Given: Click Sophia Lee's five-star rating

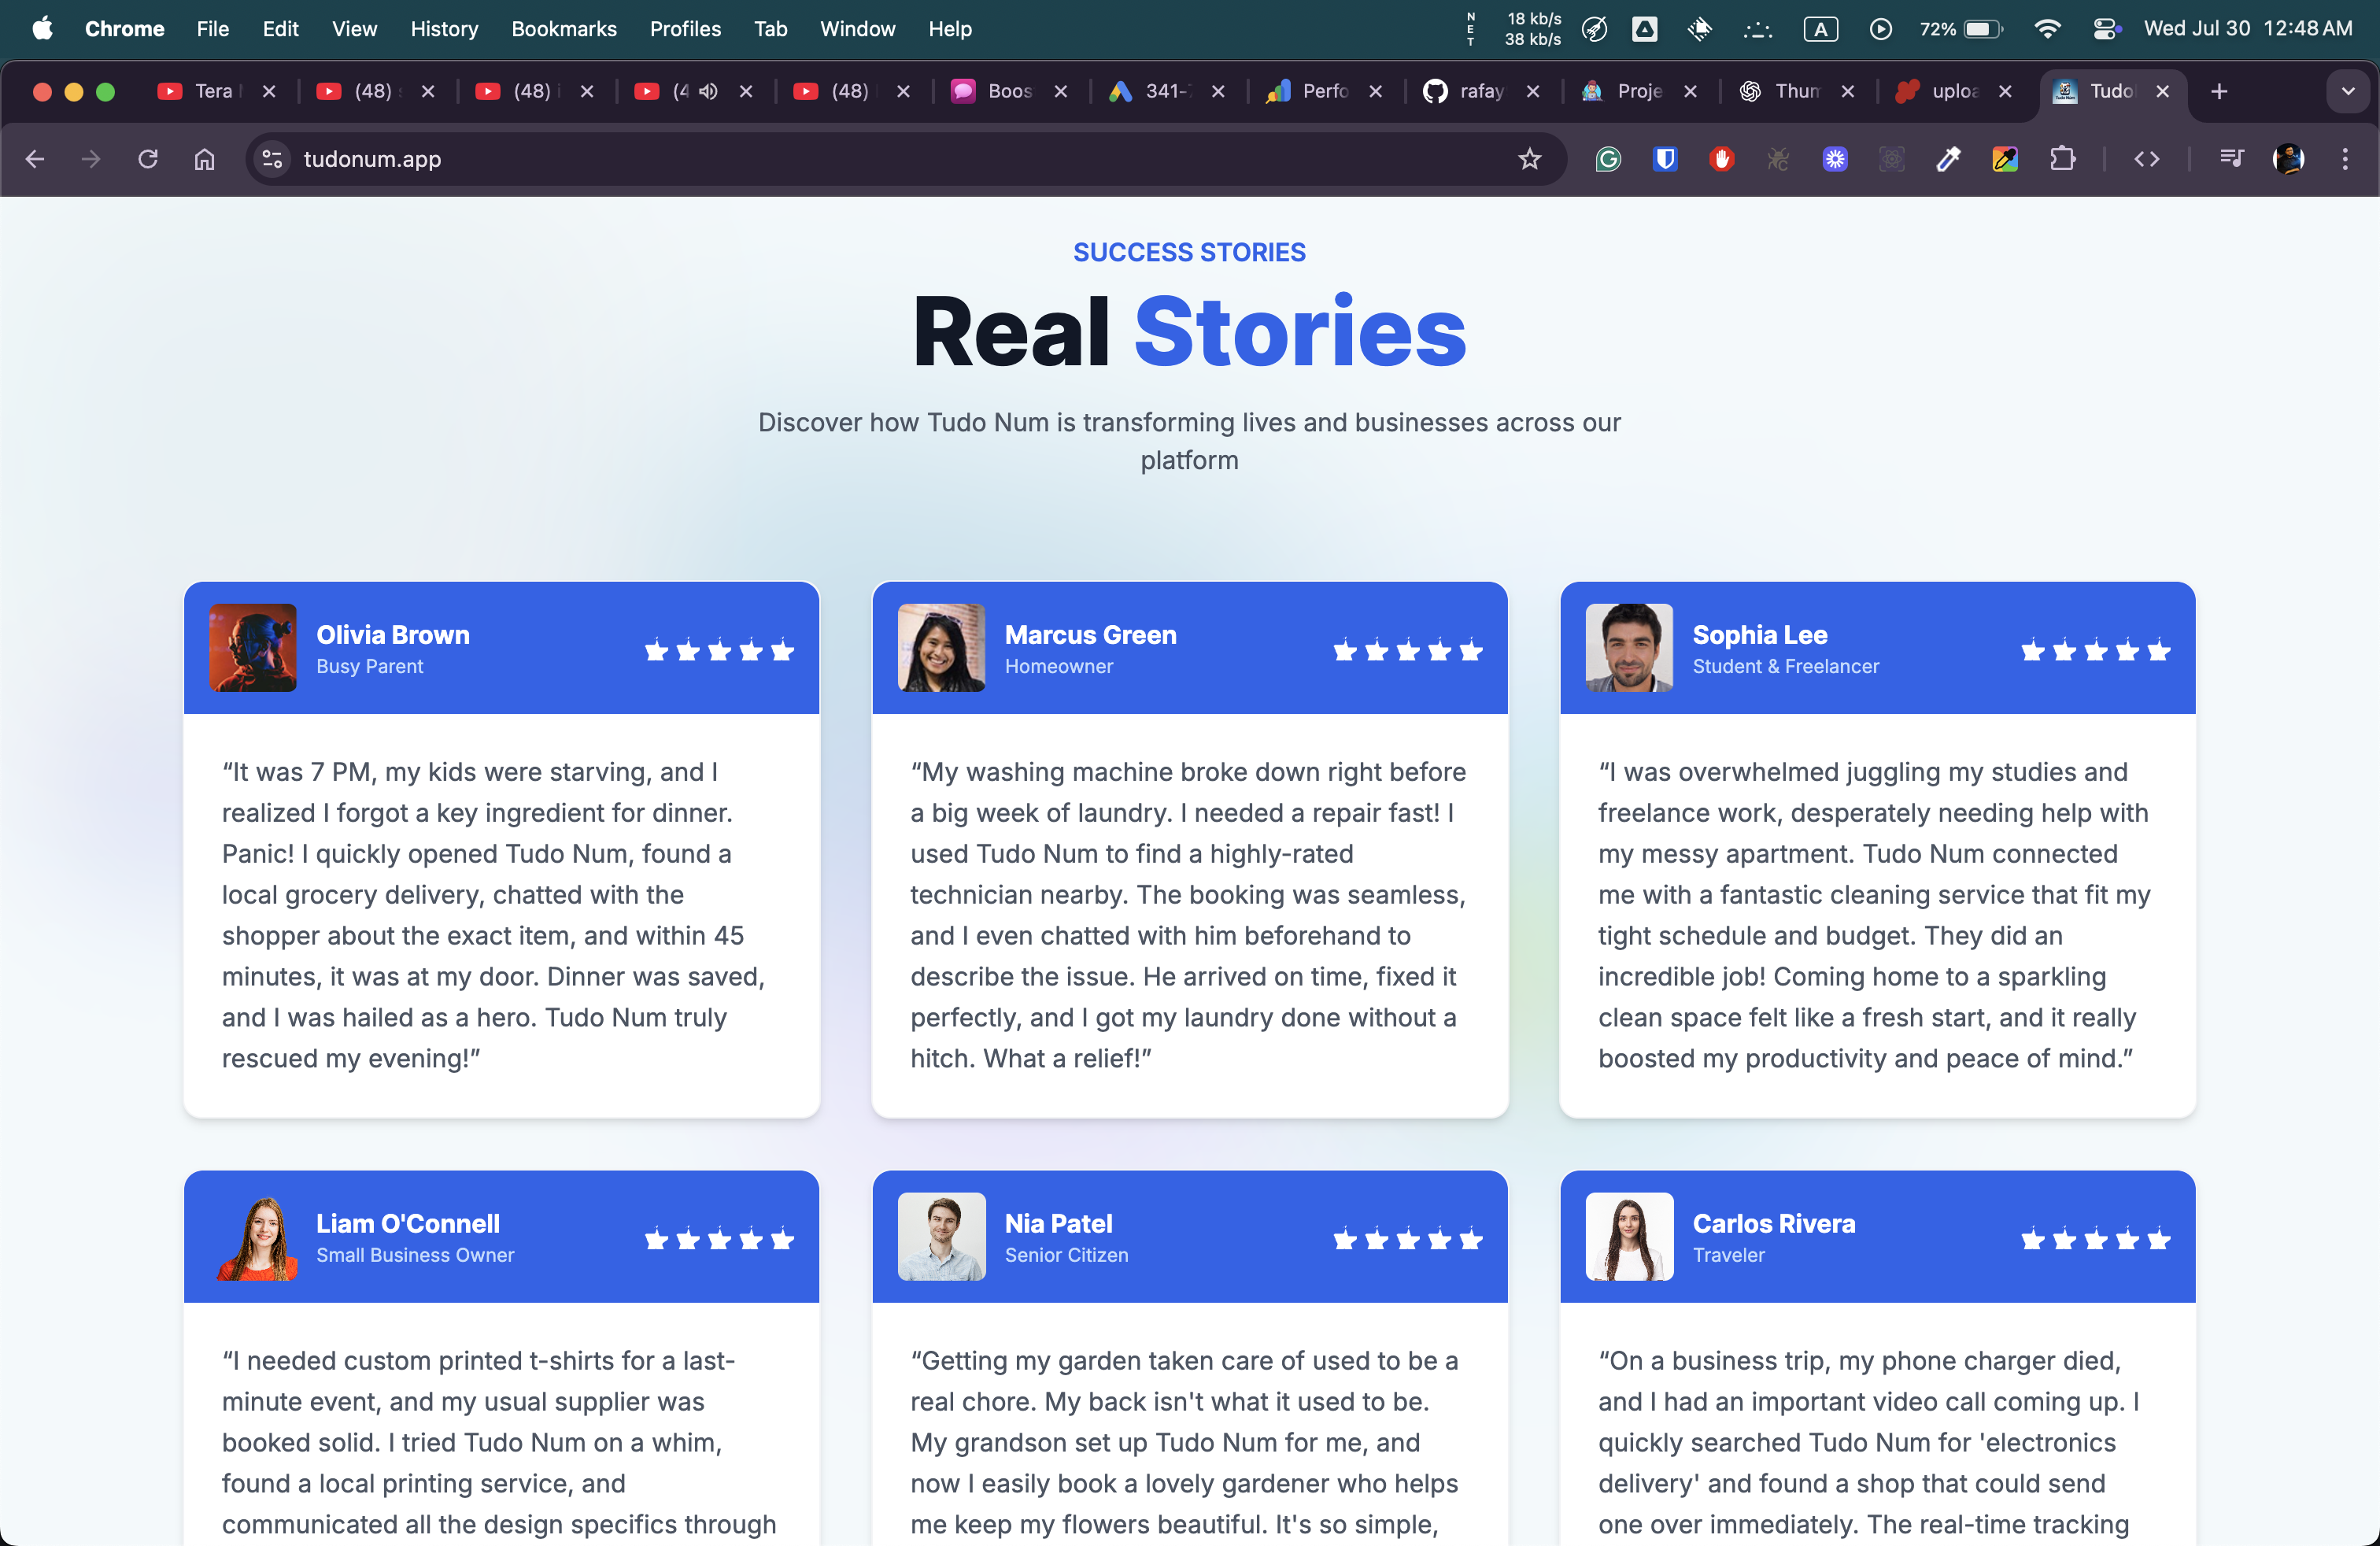Looking at the screenshot, I should click(x=2095, y=650).
